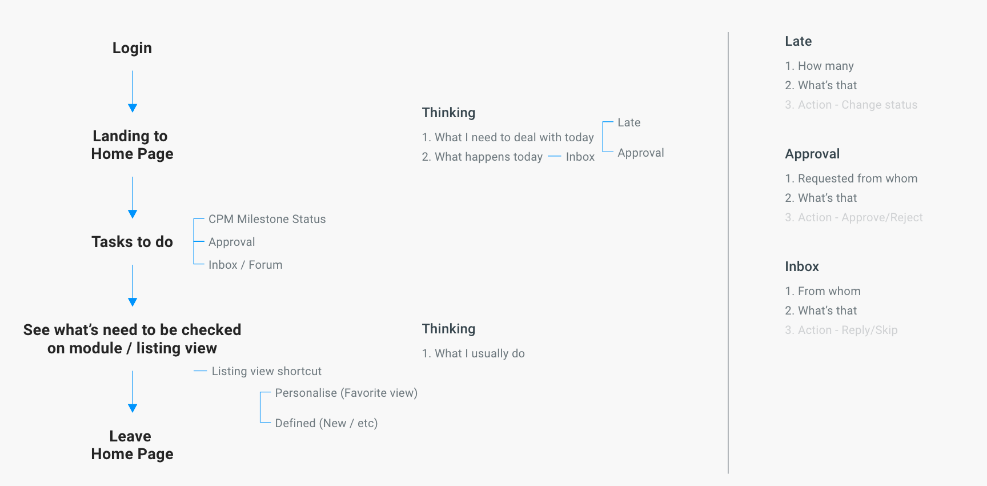Click the Approval item under Tasks to do
The image size is (987, 486).
click(x=232, y=242)
